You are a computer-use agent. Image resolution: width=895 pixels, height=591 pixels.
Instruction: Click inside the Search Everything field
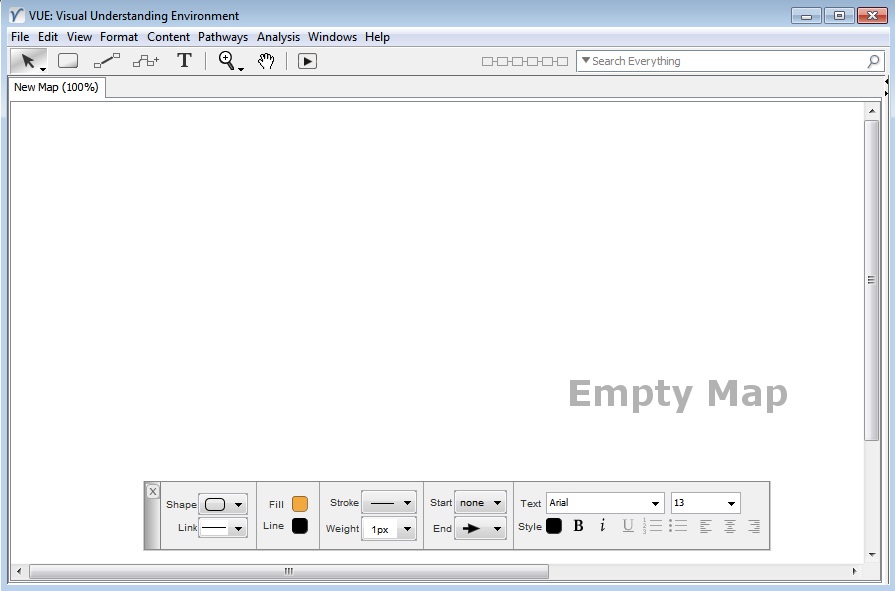coord(720,61)
